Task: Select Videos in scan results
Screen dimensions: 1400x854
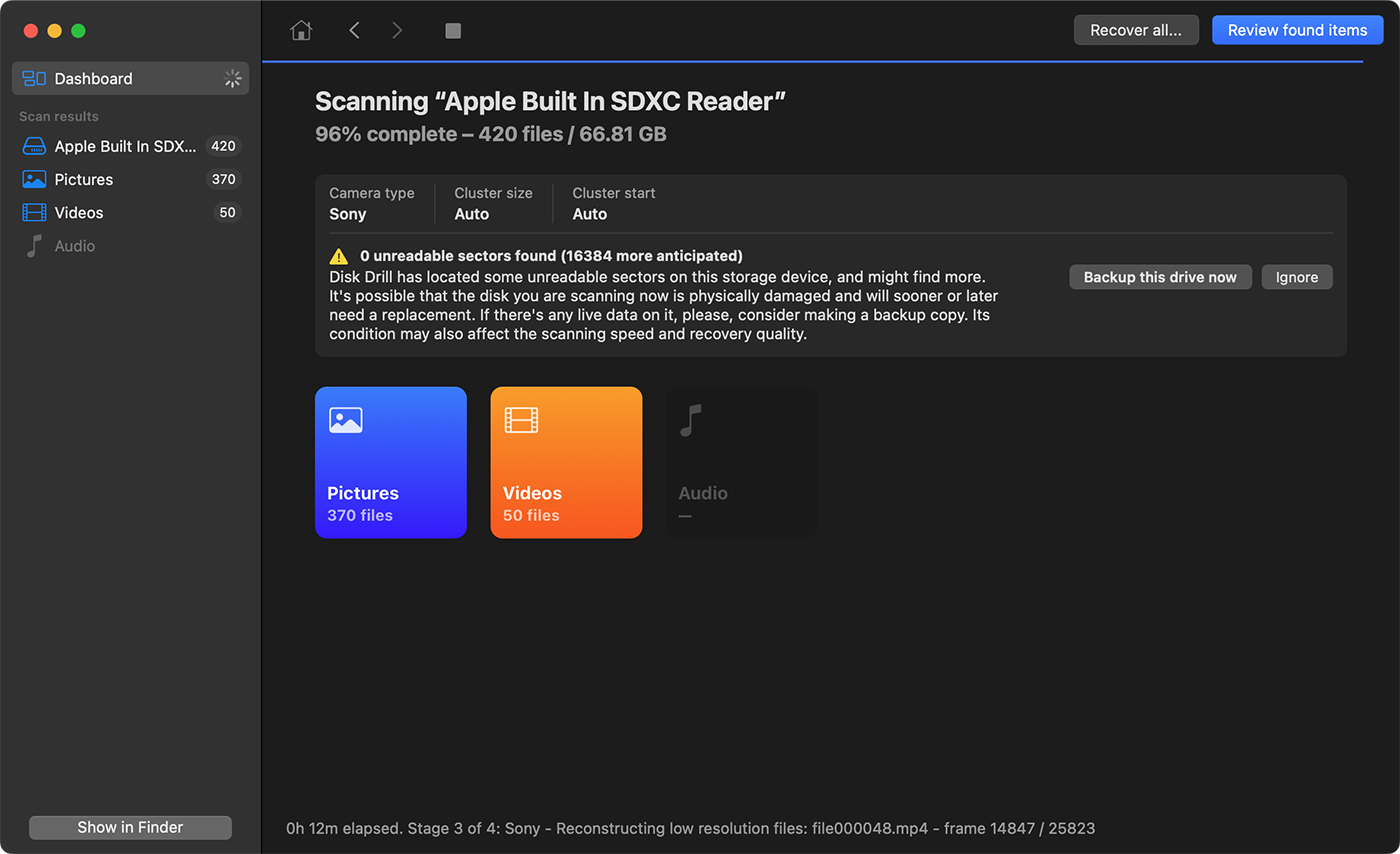Action: coord(130,212)
